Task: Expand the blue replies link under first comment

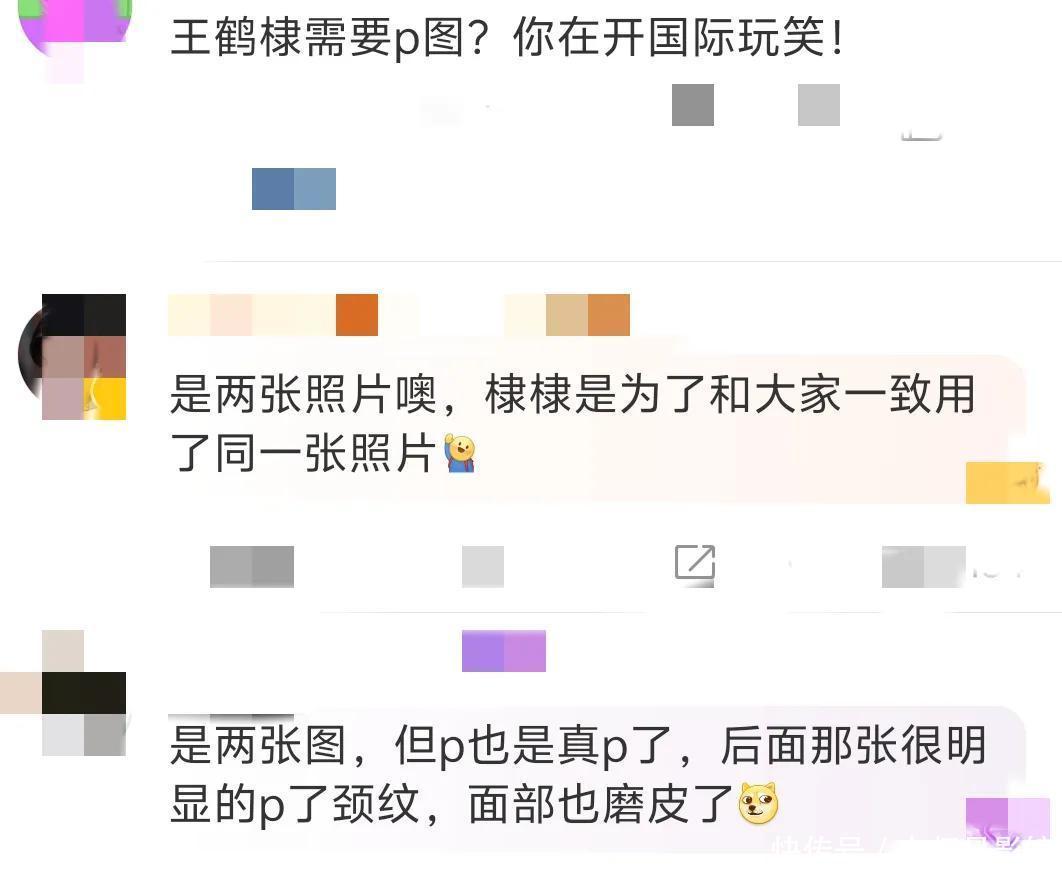Action: [294, 189]
